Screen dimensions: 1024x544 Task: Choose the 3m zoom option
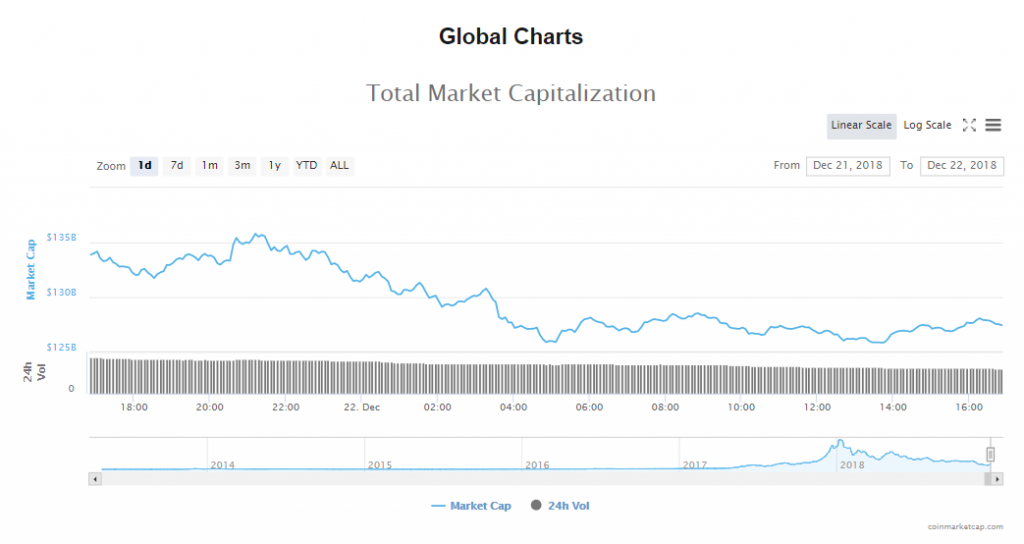click(x=242, y=166)
